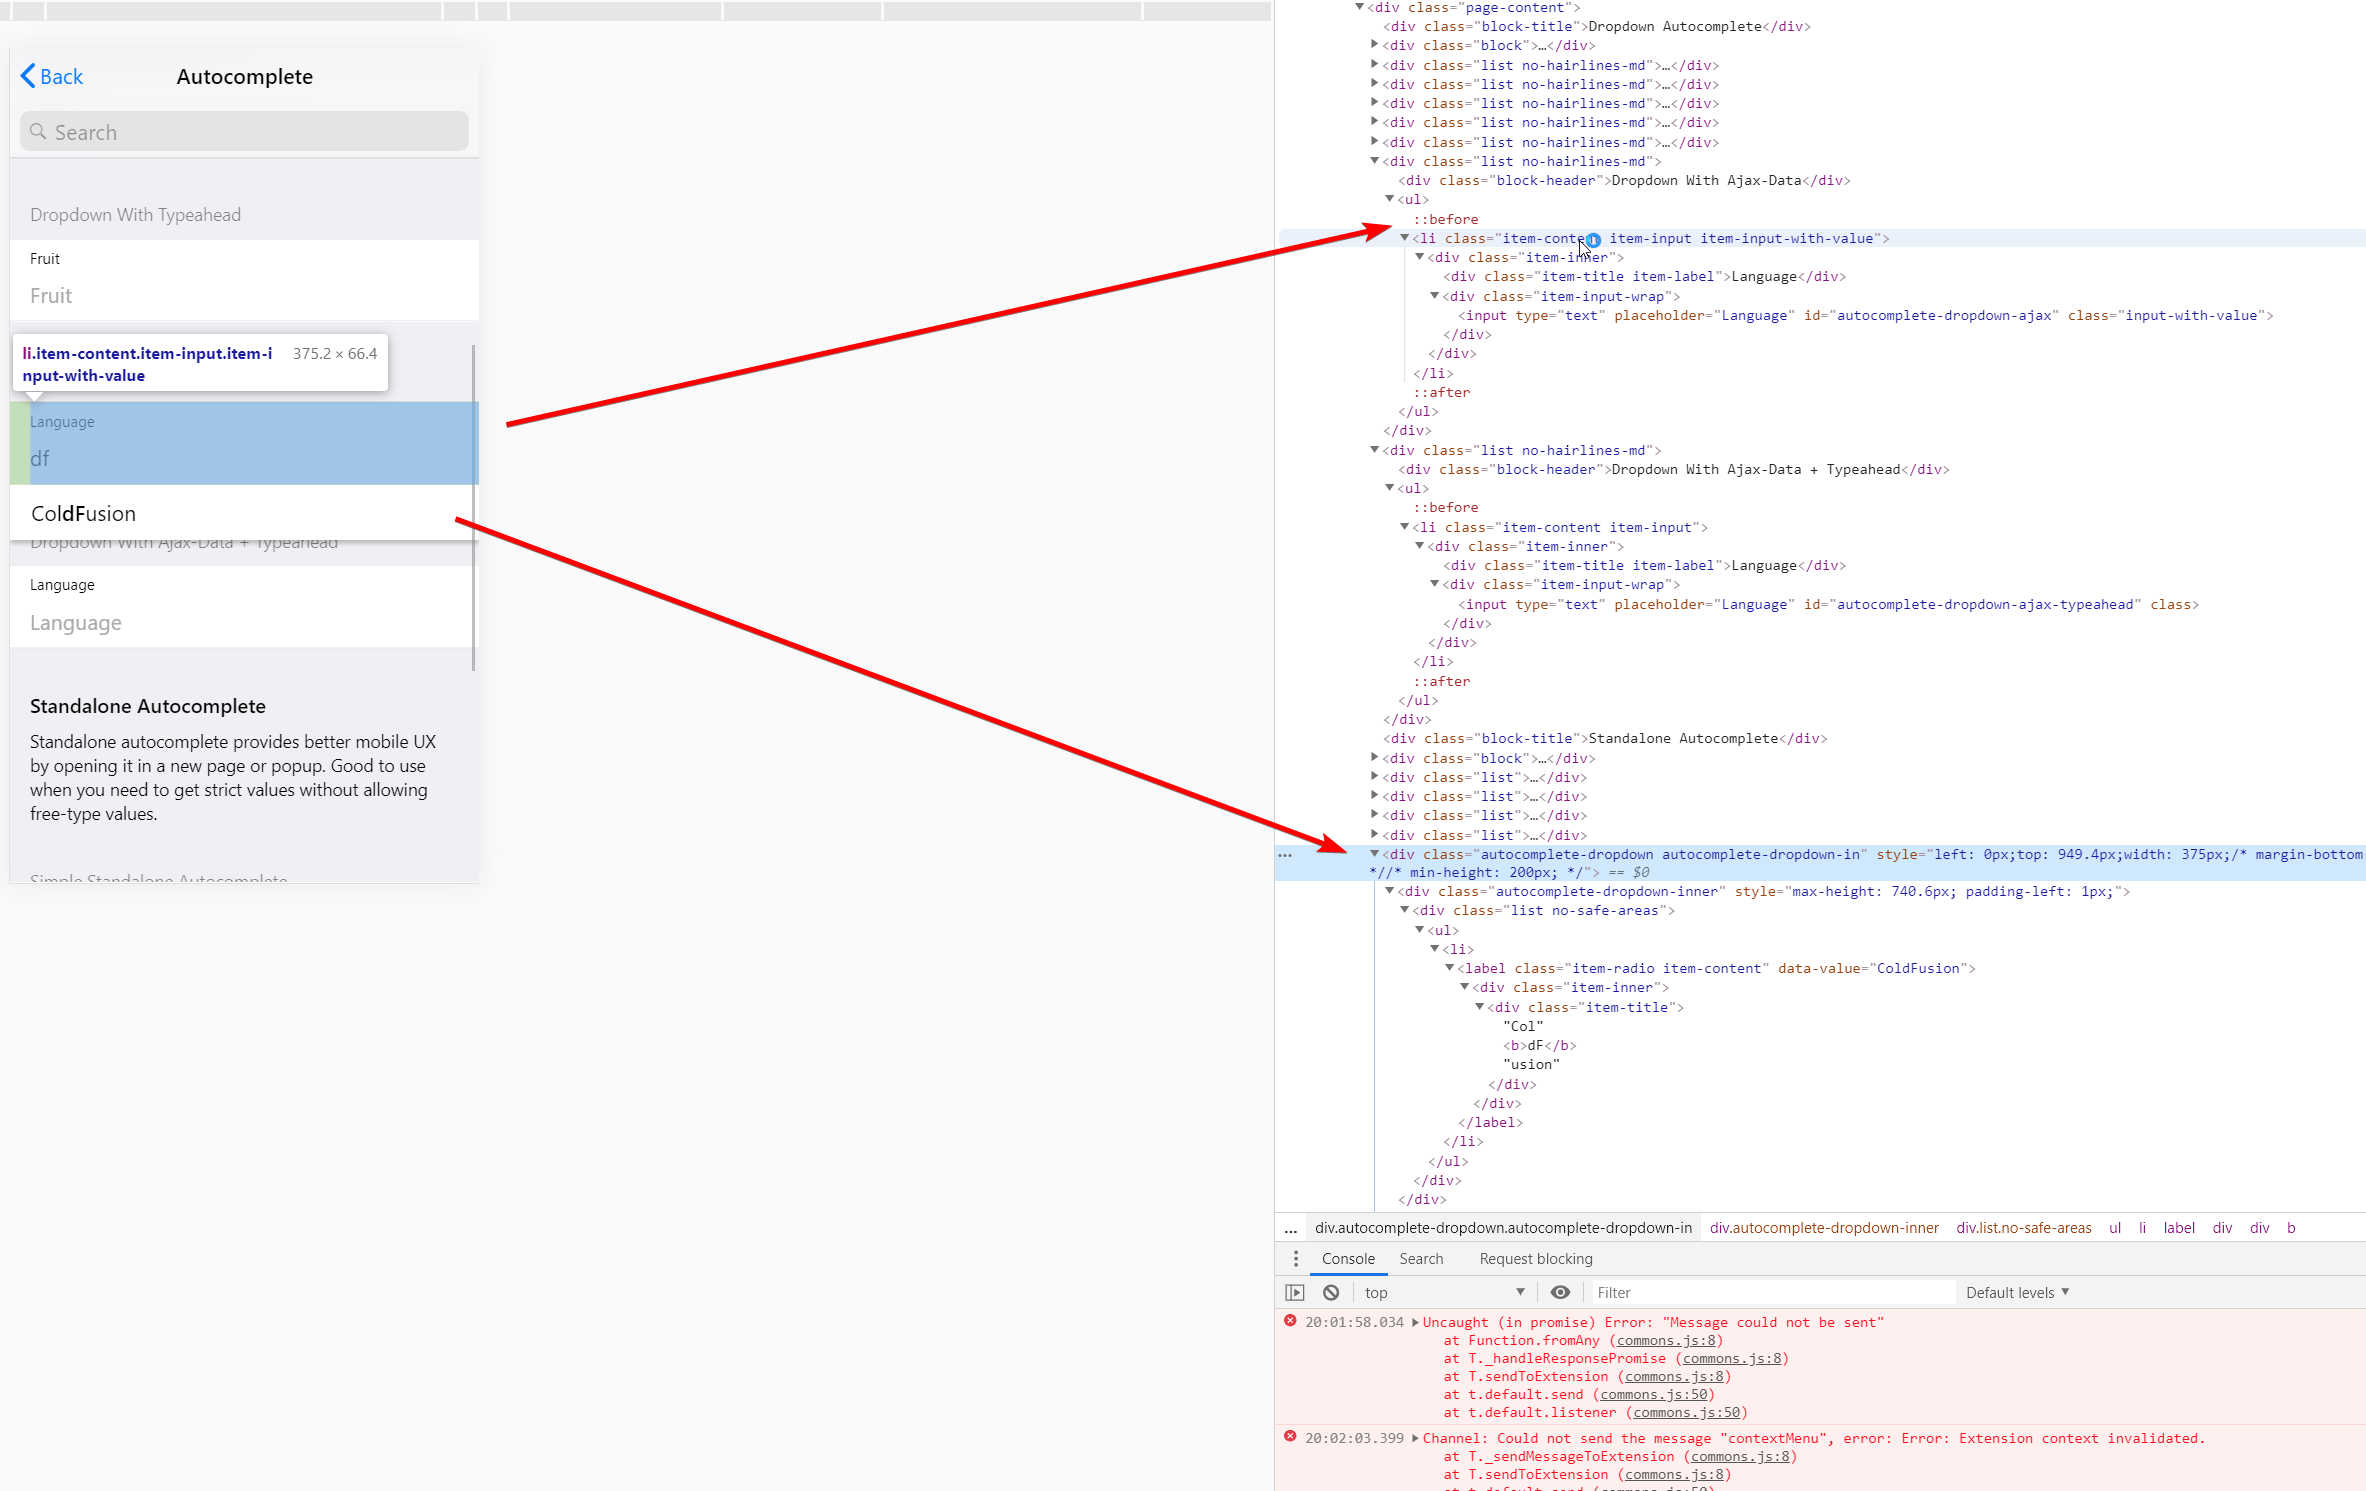Click the console sidebar toggle icon

click(x=1295, y=1292)
